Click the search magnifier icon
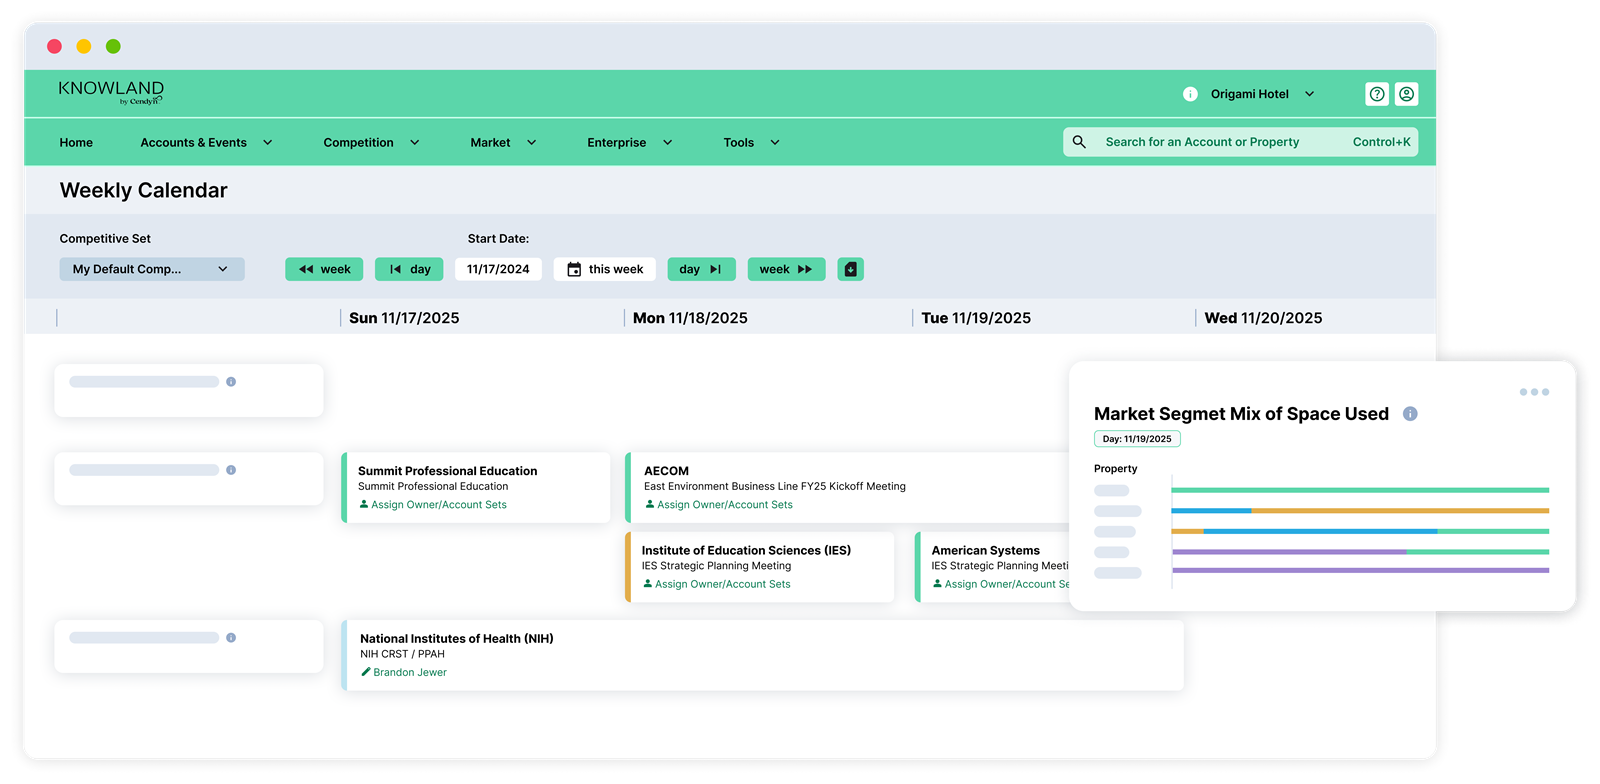The width and height of the screenshot is (1600, 784). pyautogui.click(x=1079, y=142)
